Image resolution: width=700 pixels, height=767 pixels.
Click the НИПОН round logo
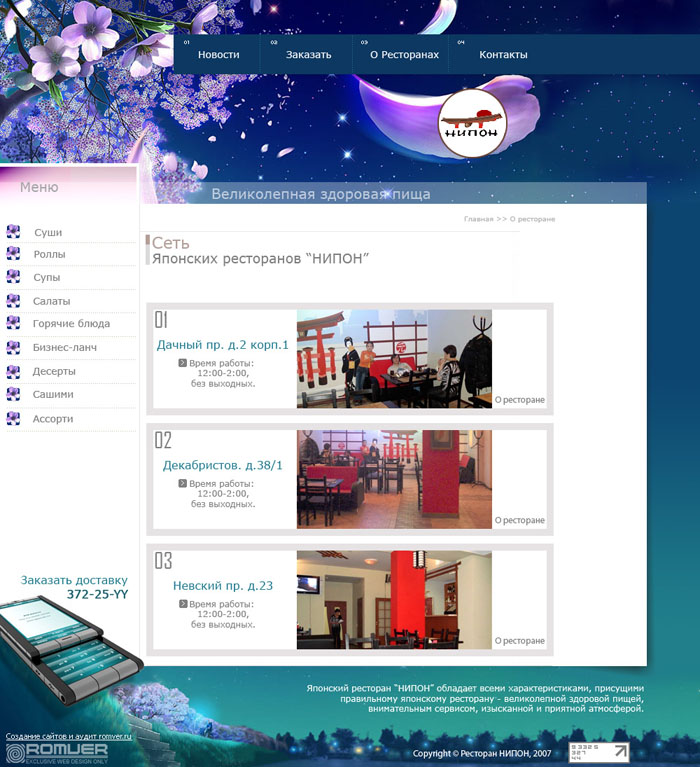pyautogui.click(x=472, y=123)
